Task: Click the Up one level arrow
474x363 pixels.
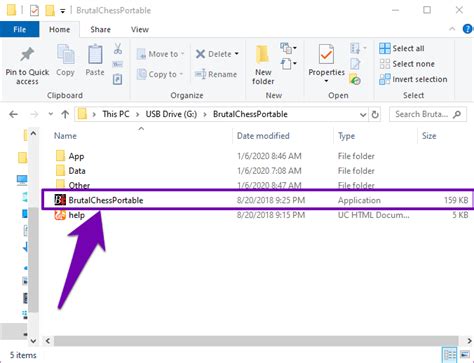Action: tap(65, 114)
